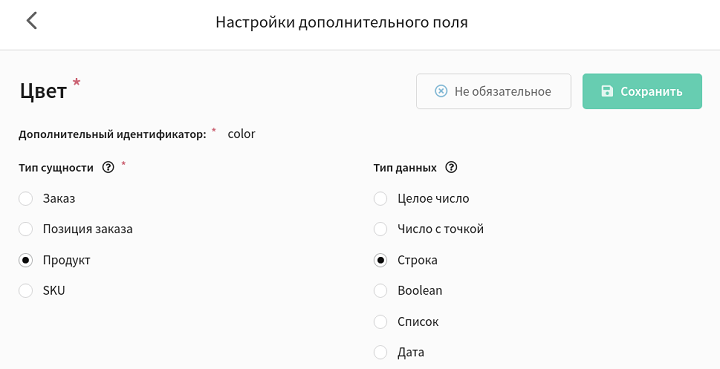Choose the Продукт radio option

coord(26,260)
